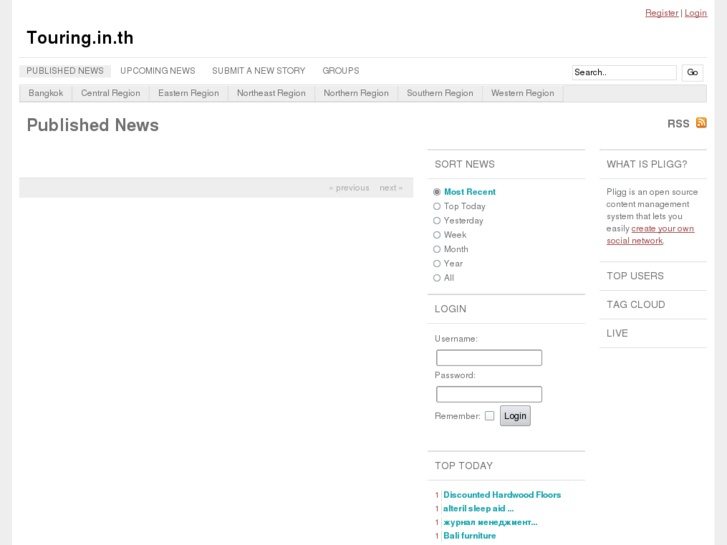Open the Touring.in.th site title
Screen dimensions: 727x545
click(80, 38)
